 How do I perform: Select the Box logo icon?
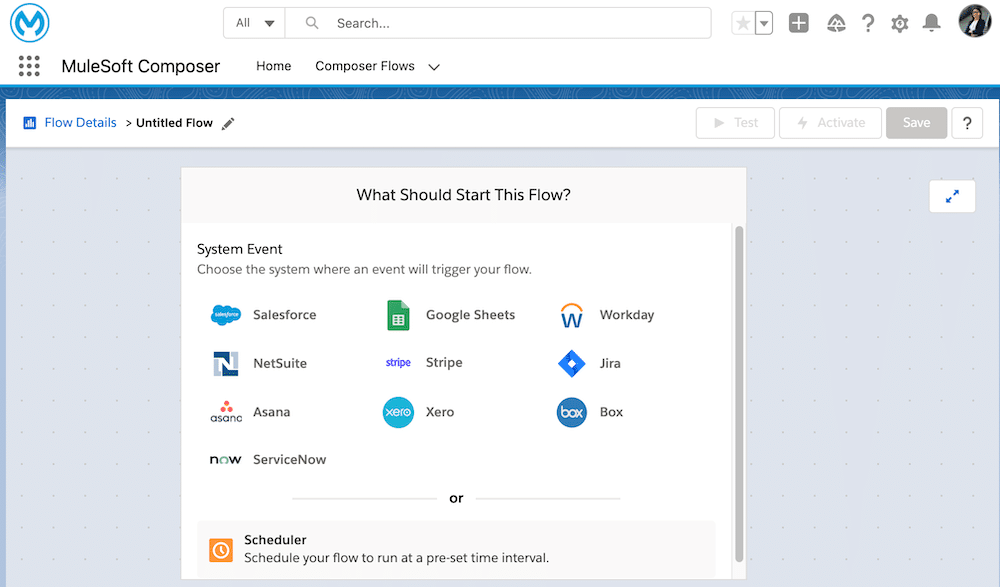coord(571,412)
